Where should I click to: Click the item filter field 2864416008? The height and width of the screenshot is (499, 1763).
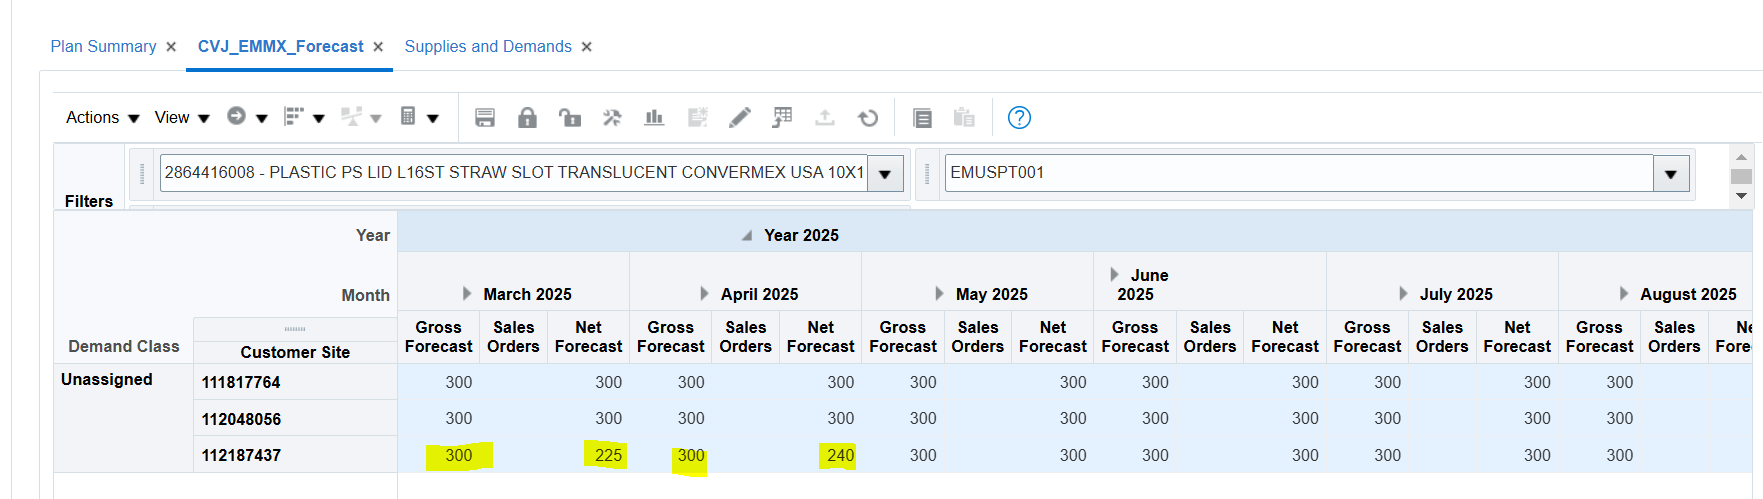click(514, 173)
